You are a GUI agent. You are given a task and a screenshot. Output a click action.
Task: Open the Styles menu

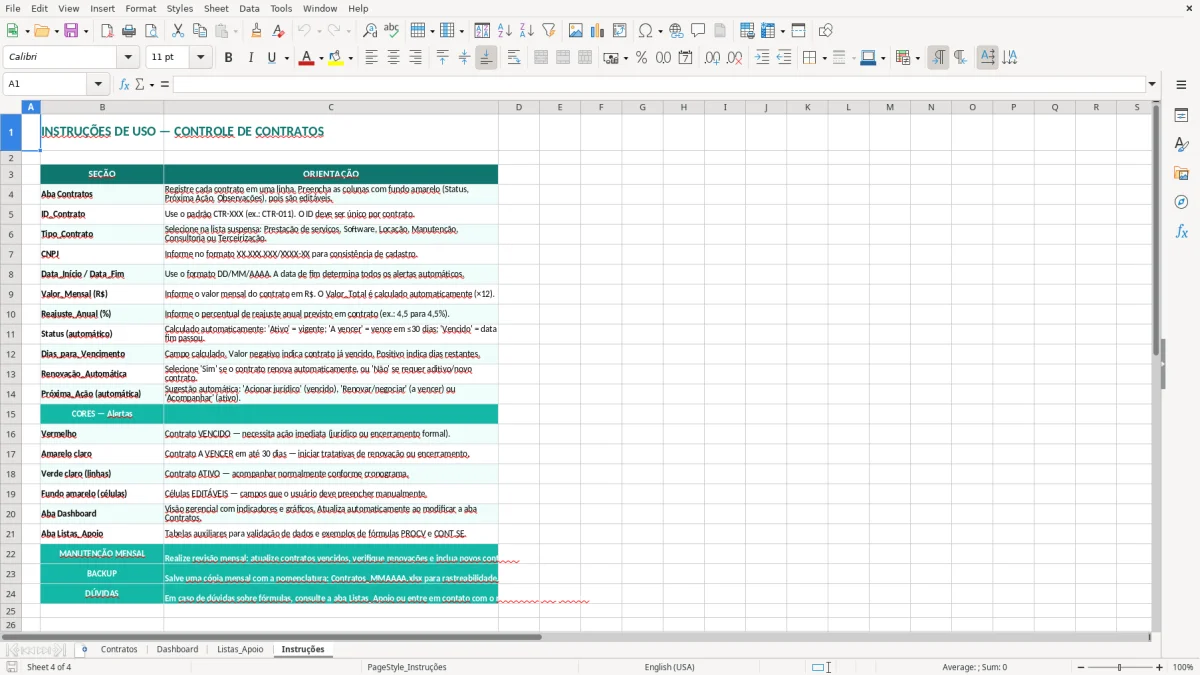(180, 8)
